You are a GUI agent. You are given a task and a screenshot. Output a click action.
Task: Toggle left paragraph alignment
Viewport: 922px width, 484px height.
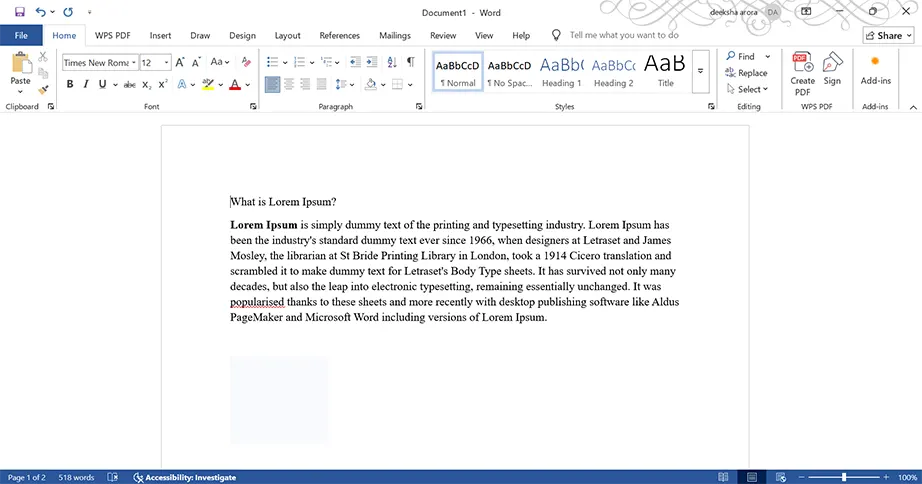[272, 85]
